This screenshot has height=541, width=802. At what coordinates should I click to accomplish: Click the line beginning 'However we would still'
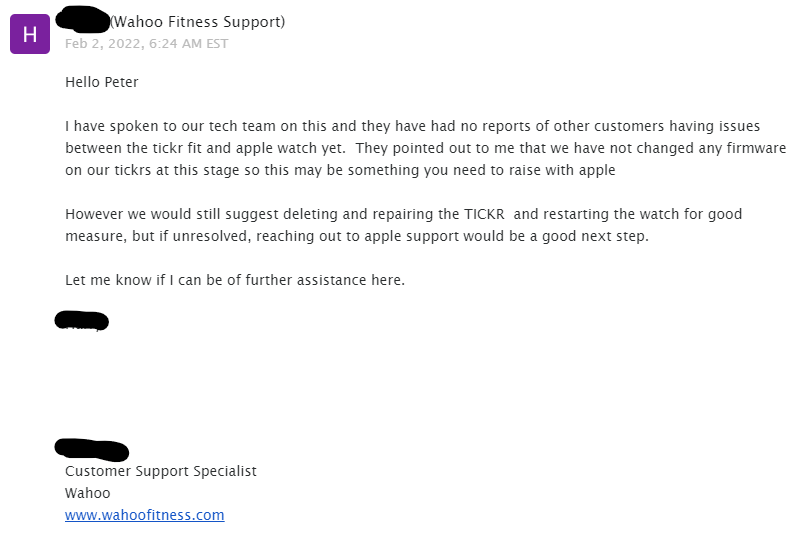(x=404, y=214)
